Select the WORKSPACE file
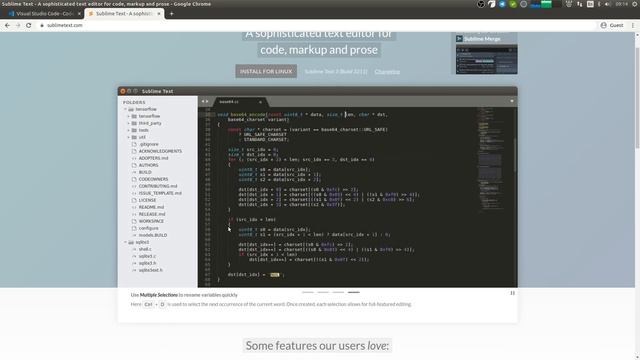This screenshot has width=640, height=360. (x=151, y=221)
